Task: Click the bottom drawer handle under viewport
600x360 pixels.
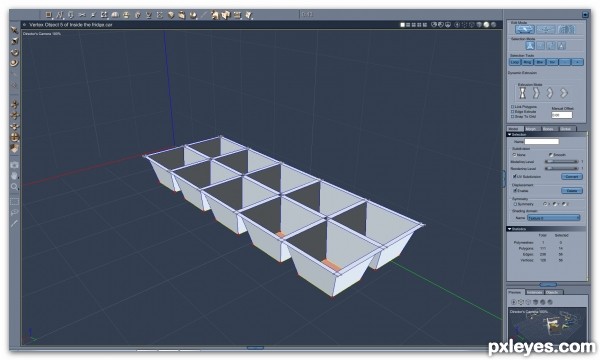Action: coord(255,348)
